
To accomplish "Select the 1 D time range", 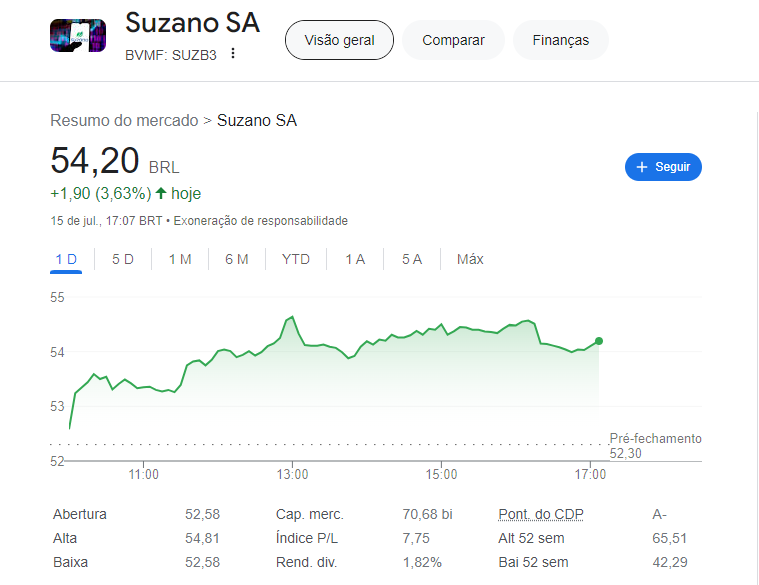I will click(66, 259).
